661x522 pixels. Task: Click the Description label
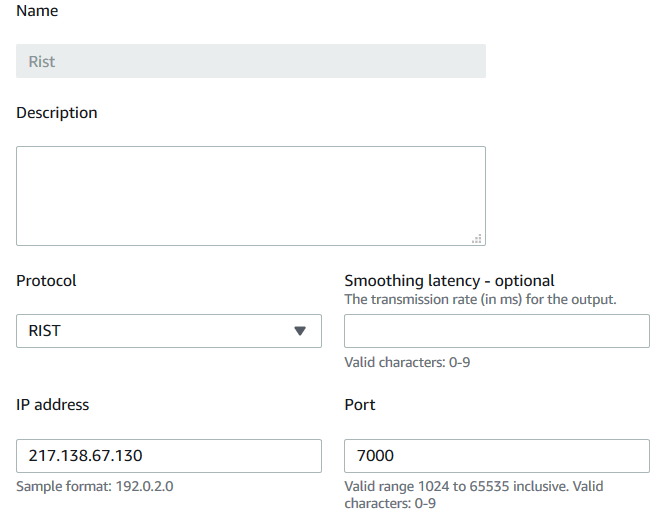56,113
